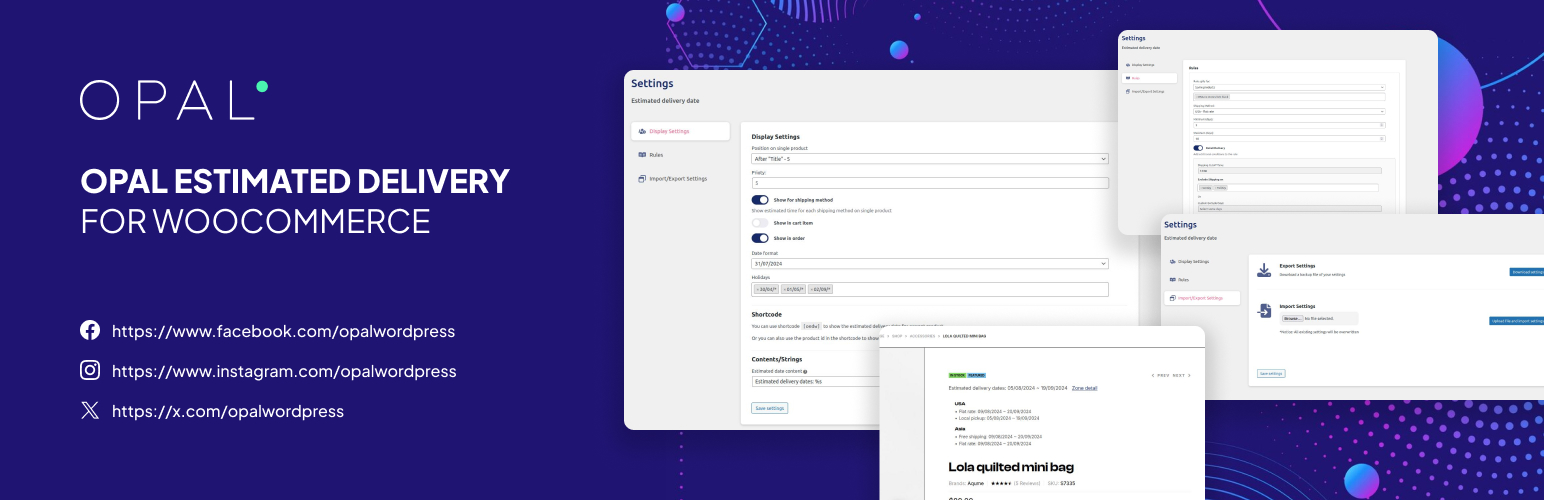This screenshot has width=1544, height=500.
Task: Click Upload file and import settings button
Action: pos(1517,321)
